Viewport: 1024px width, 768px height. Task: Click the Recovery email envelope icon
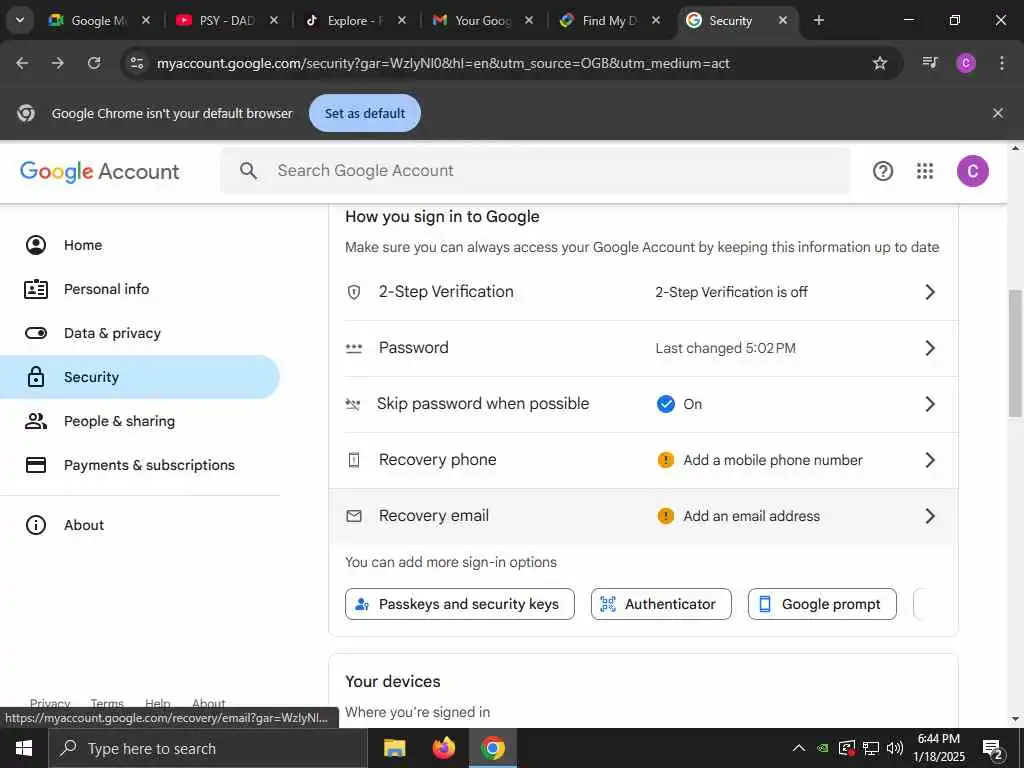[354, 516]
